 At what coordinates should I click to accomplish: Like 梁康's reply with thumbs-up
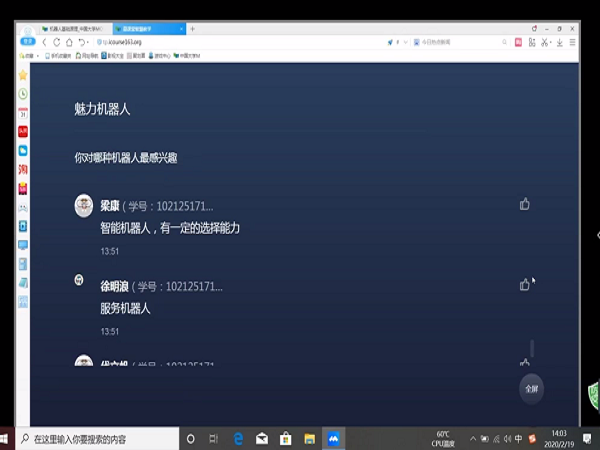(x=525, y=204)
